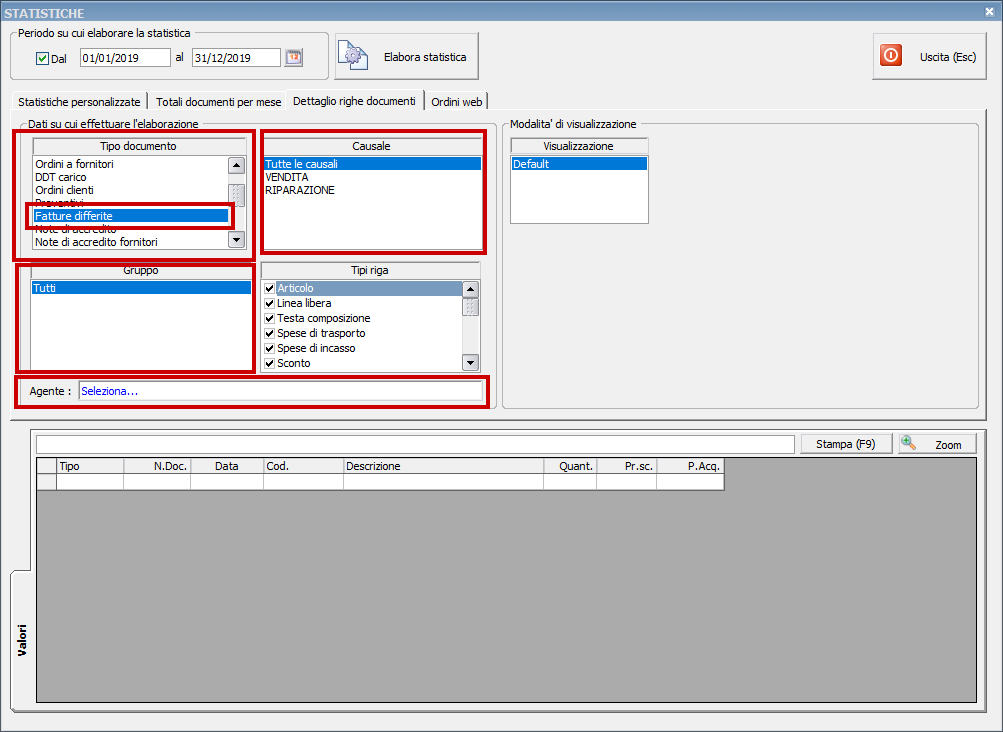Click the Elabora statistica gear icon
1003x732 pixels.
point(354,56)
